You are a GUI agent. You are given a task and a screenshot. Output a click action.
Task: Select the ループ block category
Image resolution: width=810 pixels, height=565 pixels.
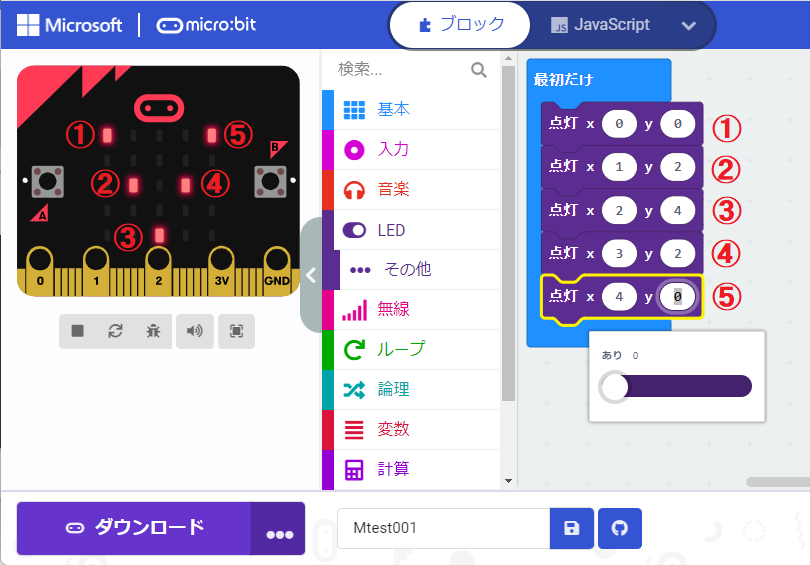[x=400, y=350]
